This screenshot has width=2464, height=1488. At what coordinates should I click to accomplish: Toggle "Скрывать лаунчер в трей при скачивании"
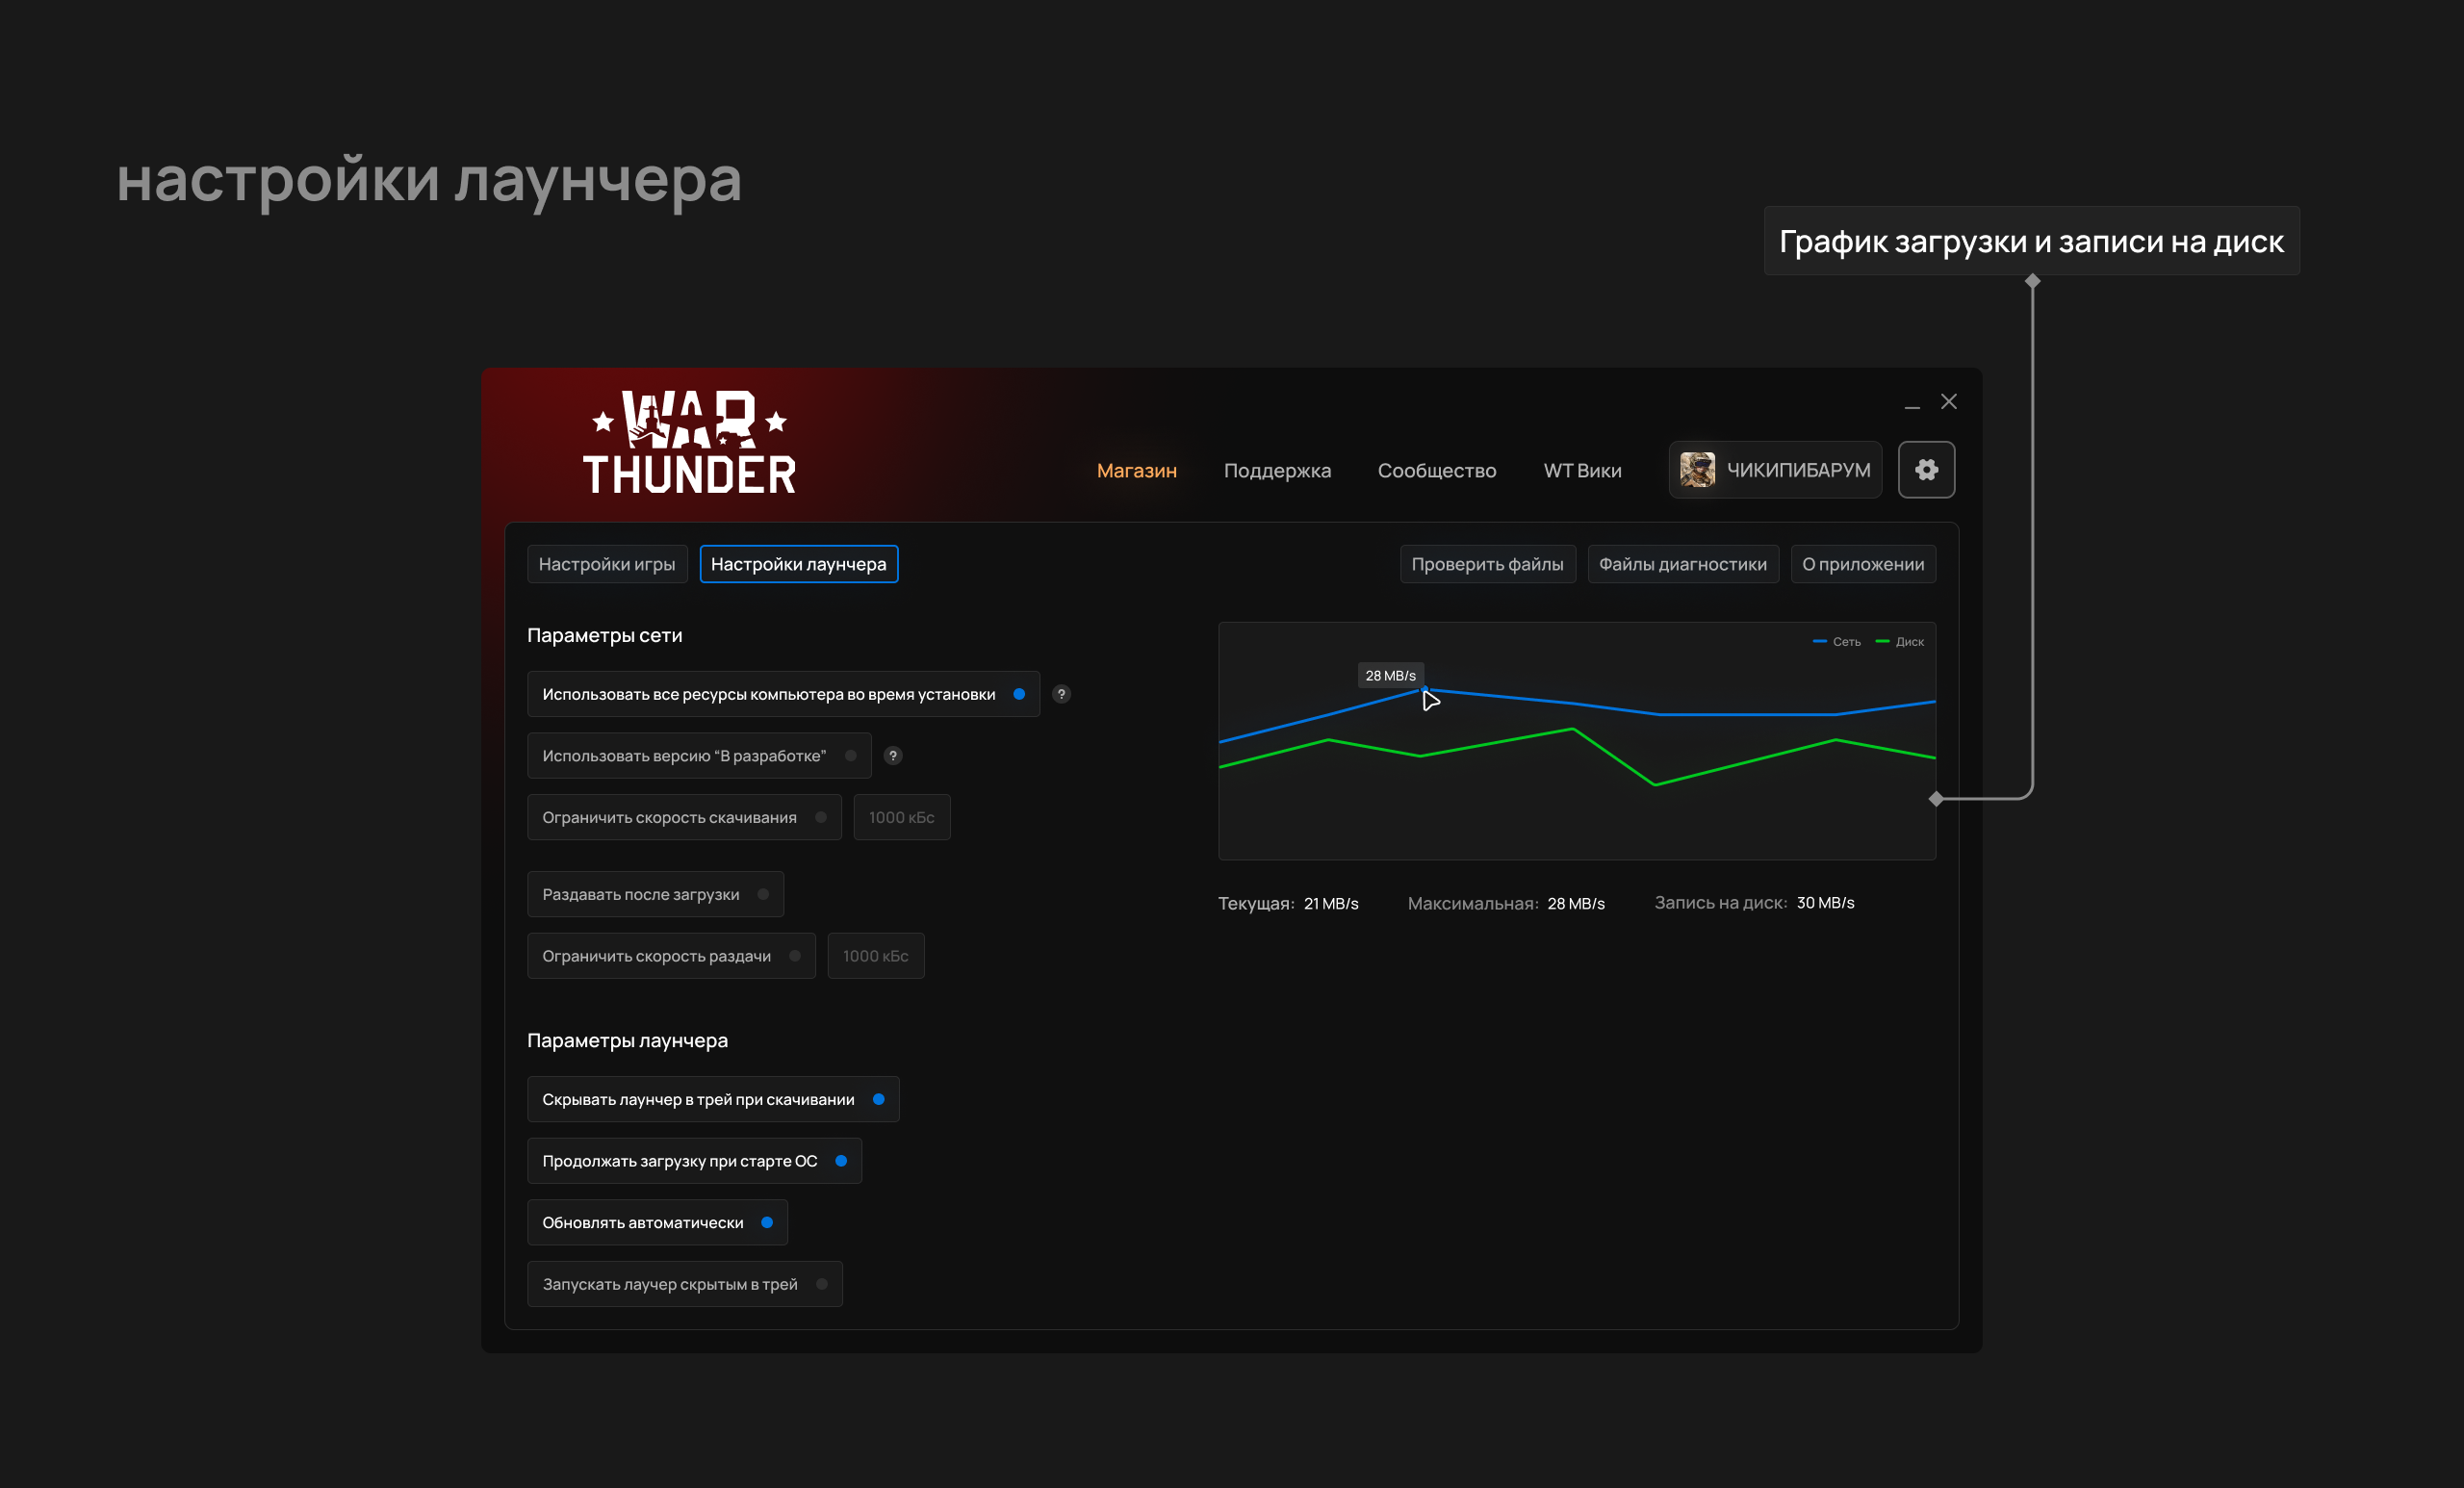pos(878,1099)
